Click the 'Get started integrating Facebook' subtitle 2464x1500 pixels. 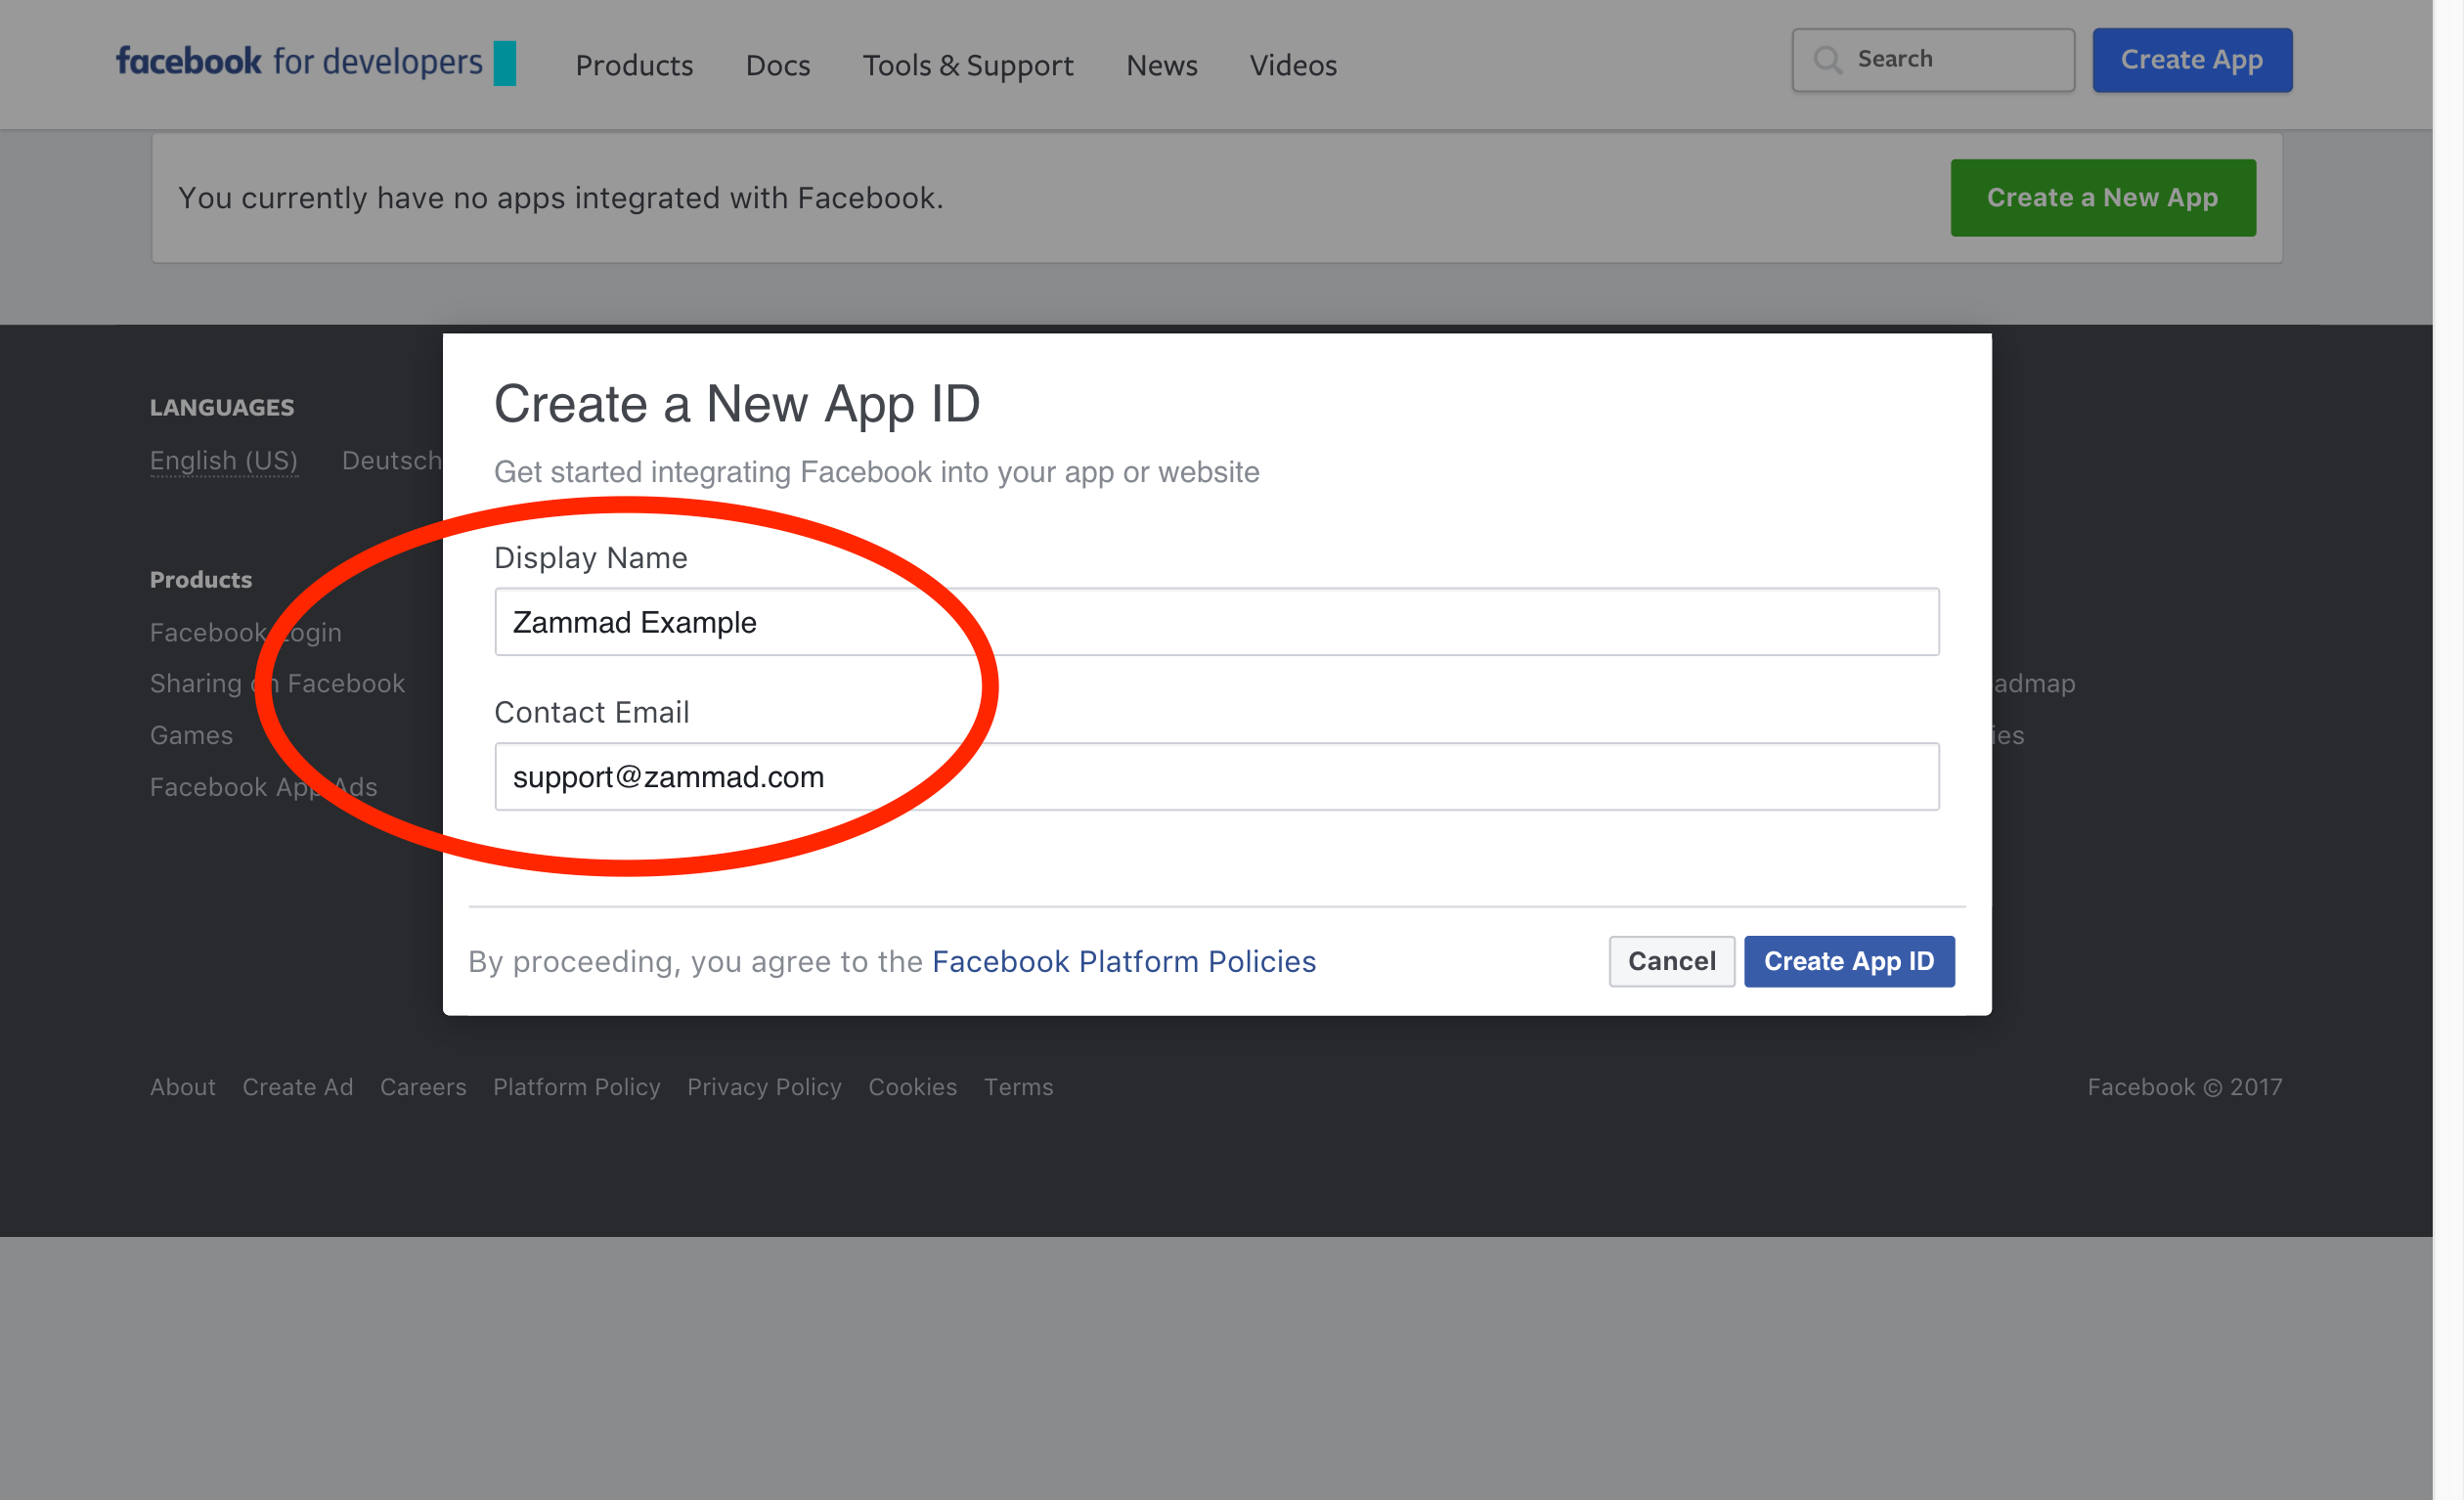(876, 472)
